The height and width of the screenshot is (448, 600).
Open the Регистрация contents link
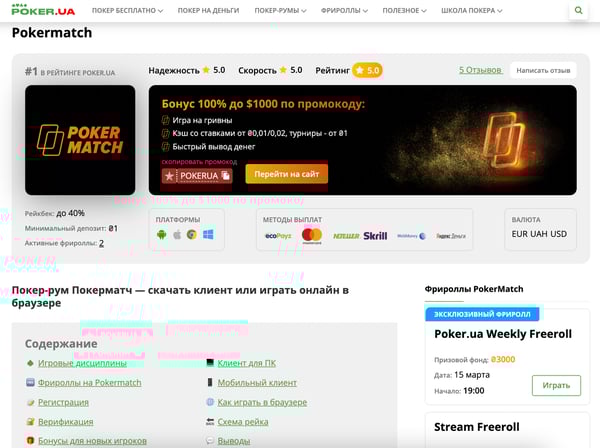pyautogui.click(x=63, y=402)
